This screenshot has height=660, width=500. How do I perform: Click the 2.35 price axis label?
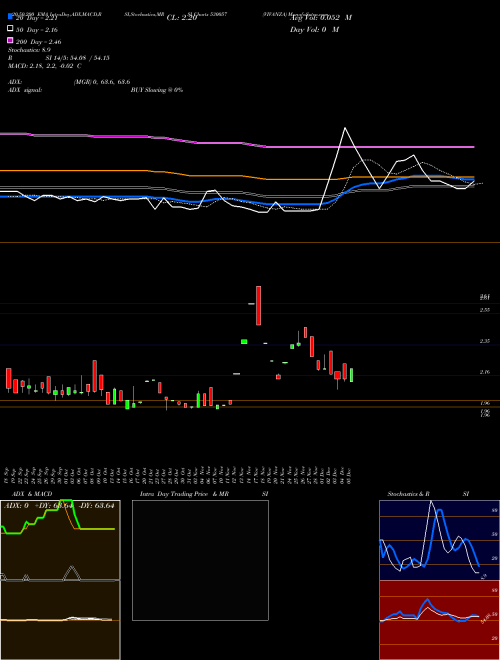point(485,341)
